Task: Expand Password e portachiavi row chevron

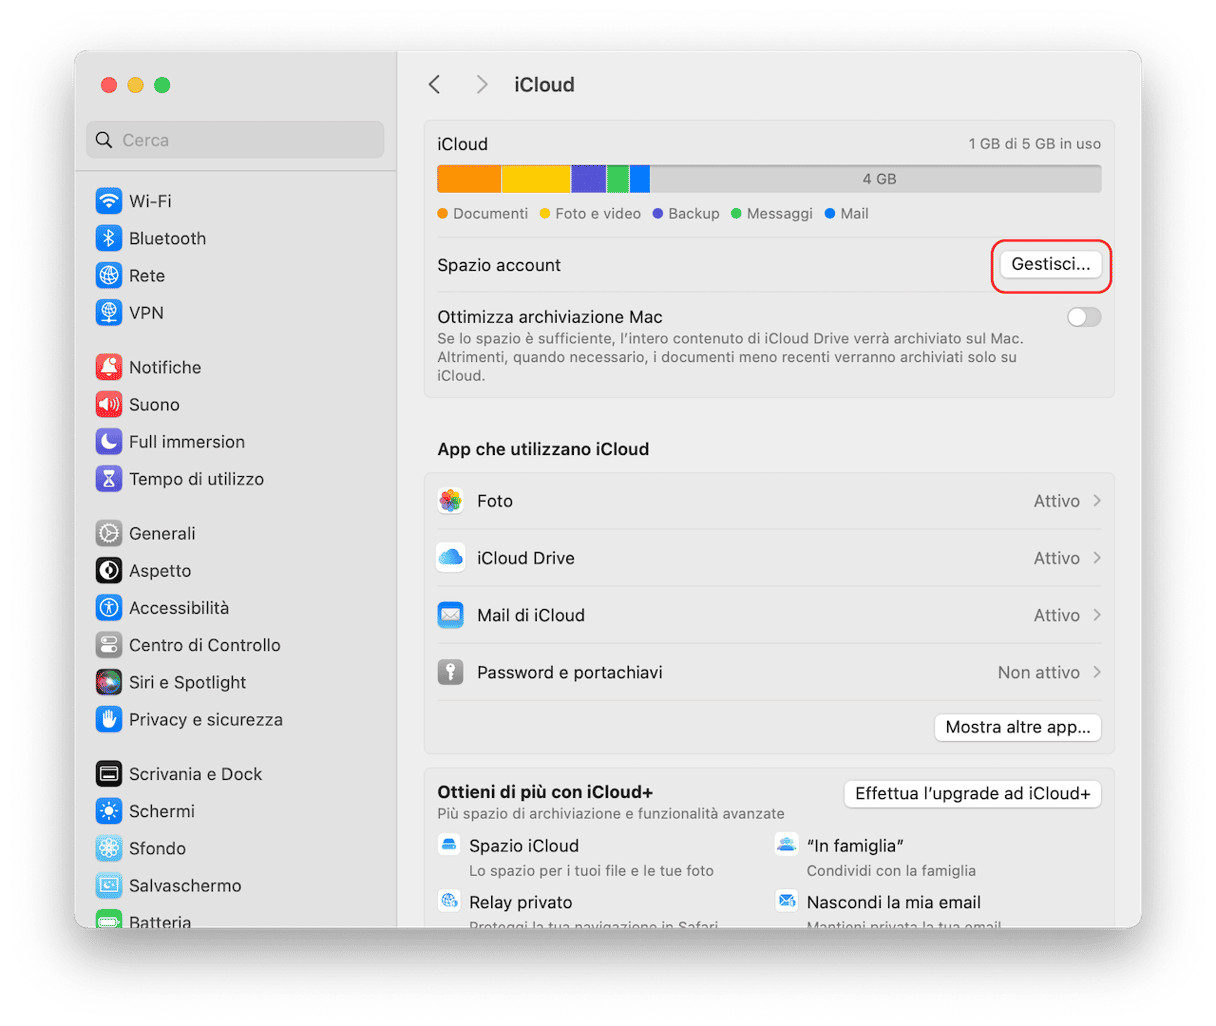Action: (x=1097, y=672)
